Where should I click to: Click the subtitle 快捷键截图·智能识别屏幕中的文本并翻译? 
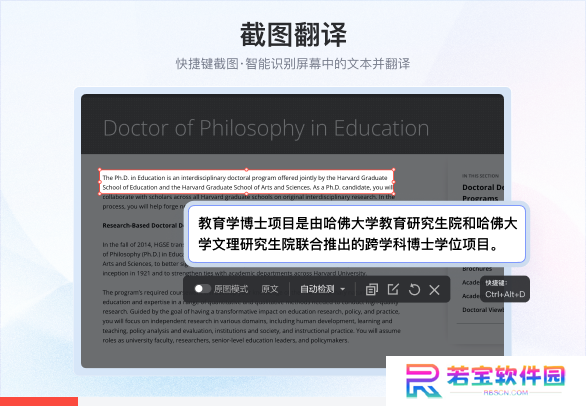pos(293,64)
